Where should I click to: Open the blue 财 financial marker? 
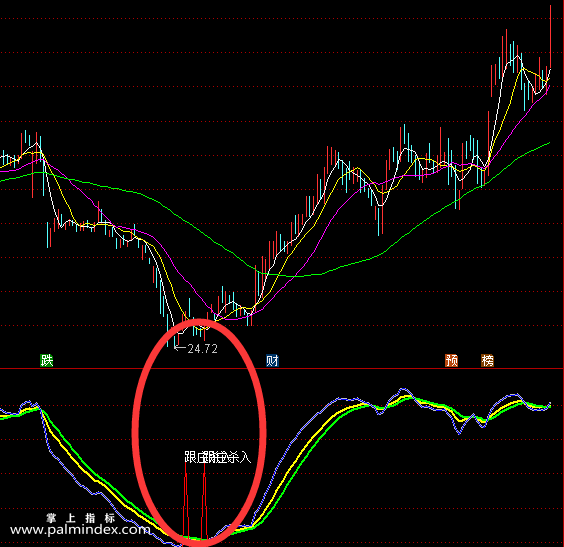[x=272, y=360]
